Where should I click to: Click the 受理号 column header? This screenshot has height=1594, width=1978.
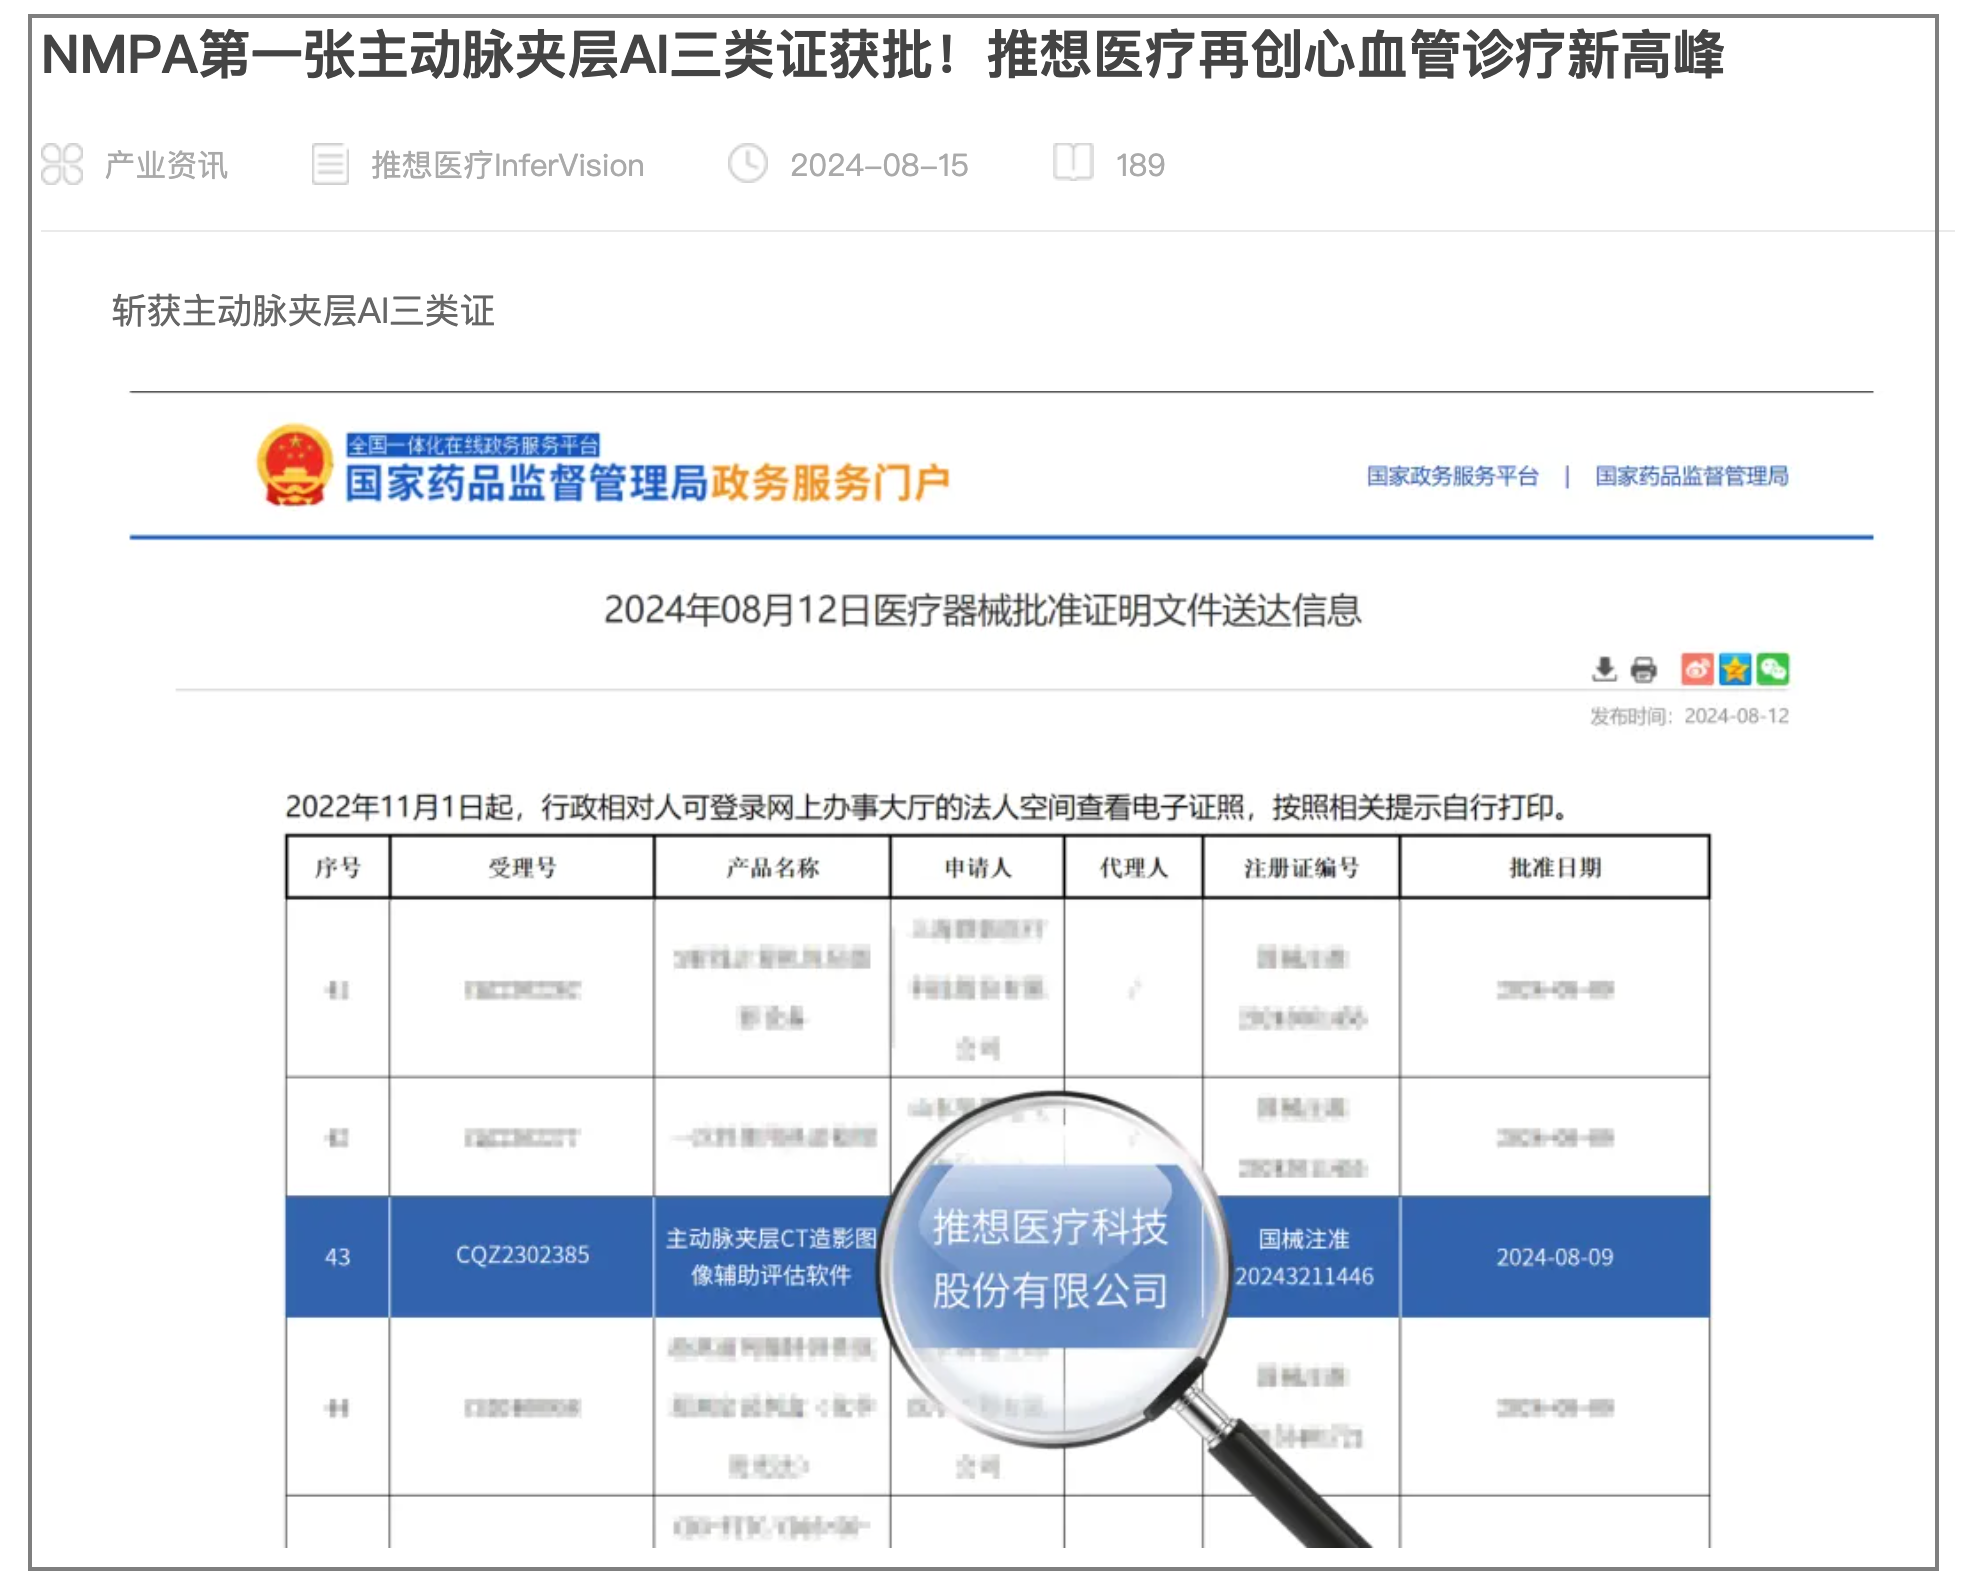pos(522,868)
